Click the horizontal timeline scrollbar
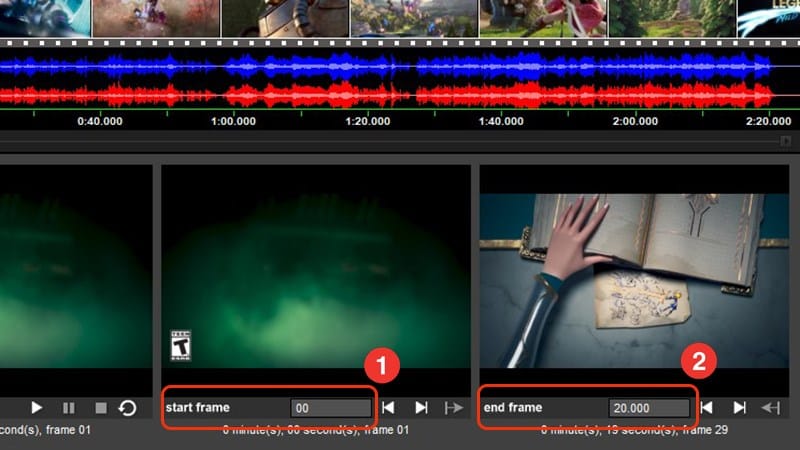800x450 pixels. point(390,141)
